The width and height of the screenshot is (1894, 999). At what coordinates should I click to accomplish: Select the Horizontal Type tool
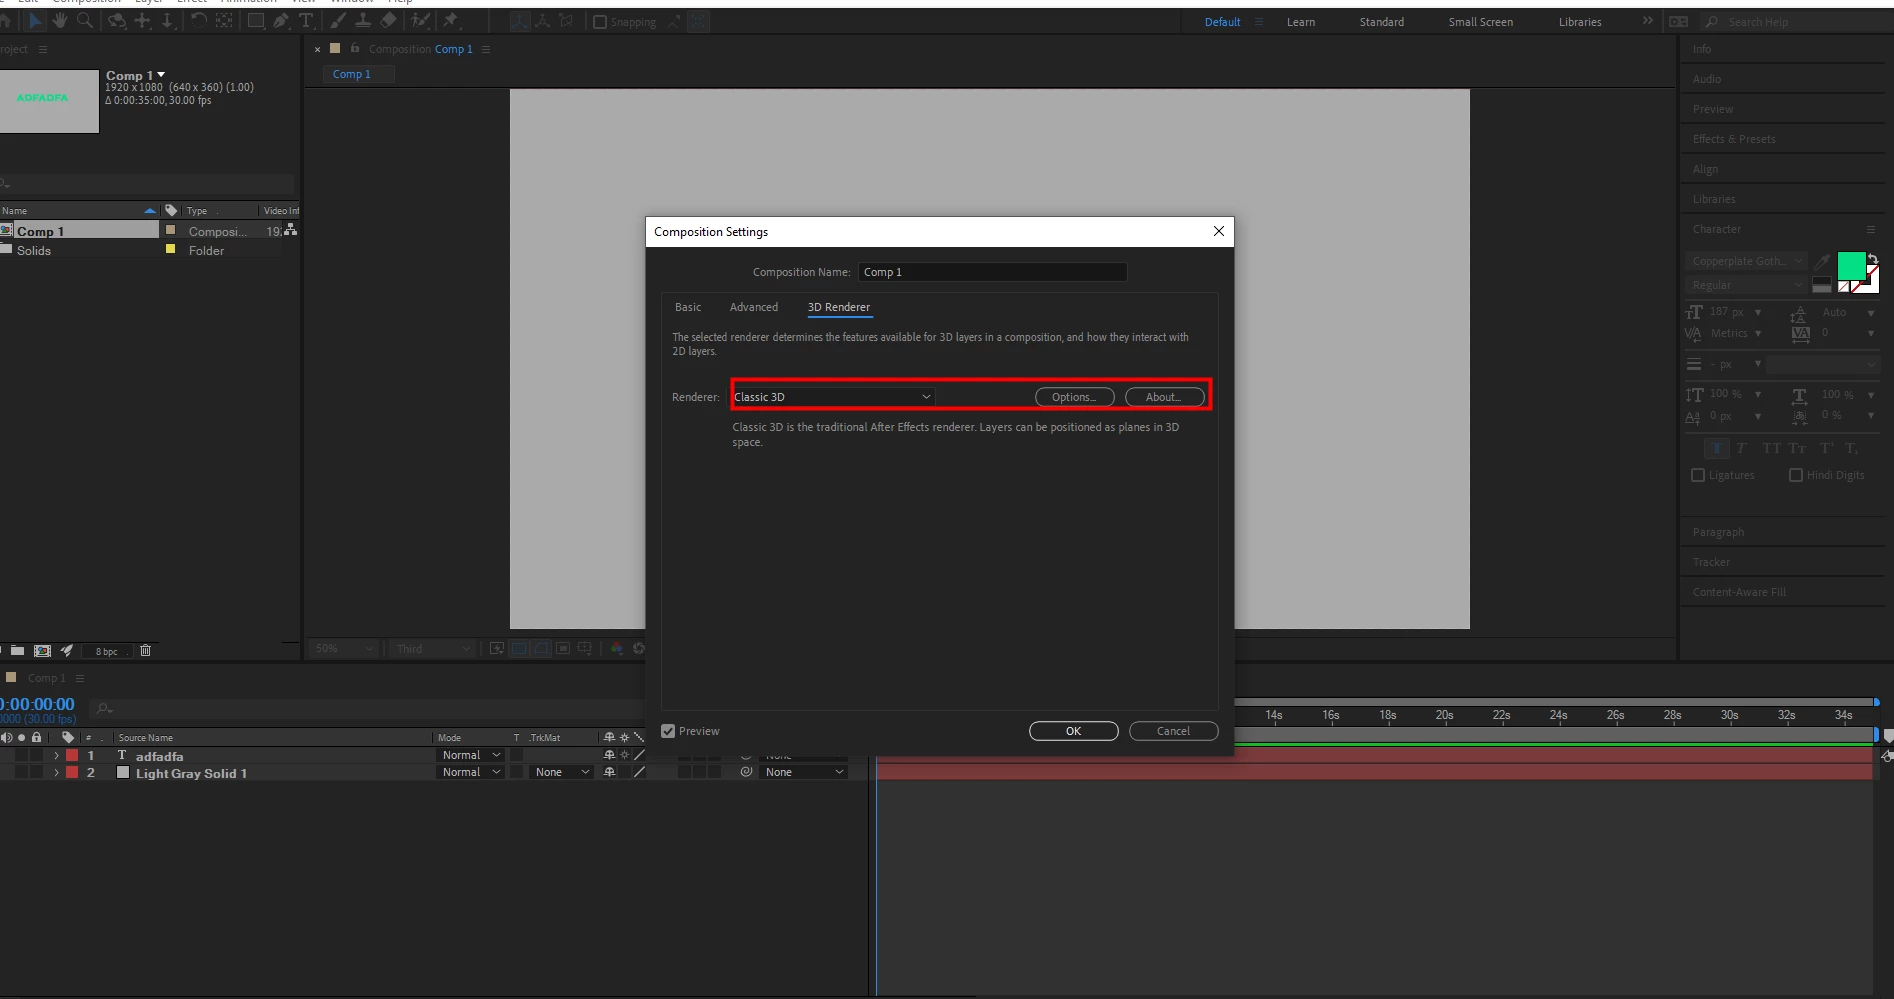(306, 20)
